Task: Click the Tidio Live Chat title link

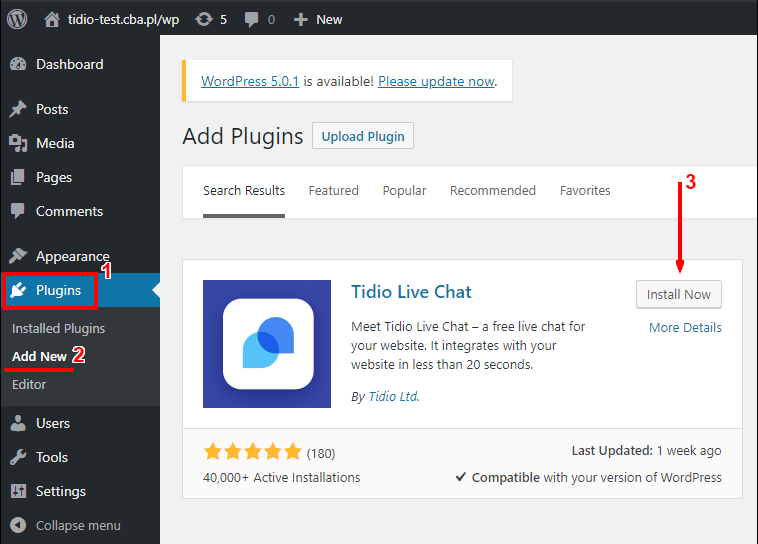Action: (411, 292)
